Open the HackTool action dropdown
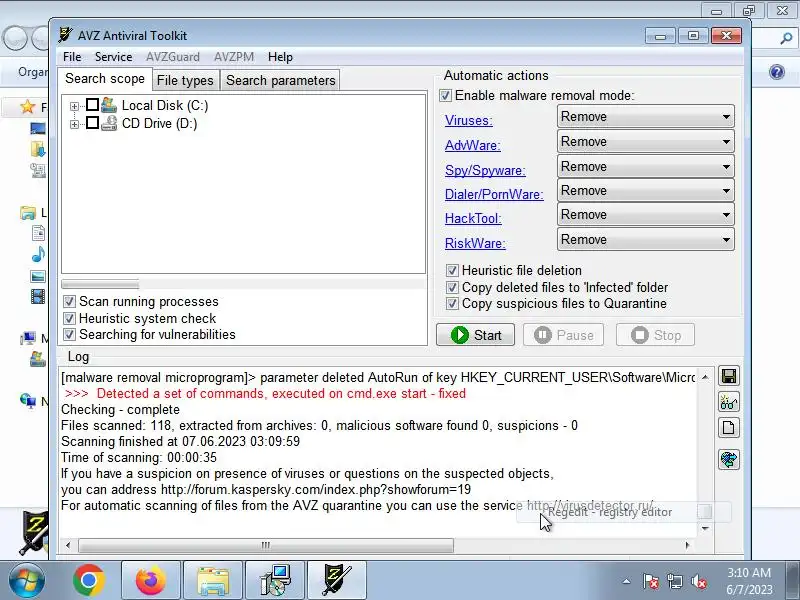This screenshot has height=600, width=800. (x=645, y=214)
